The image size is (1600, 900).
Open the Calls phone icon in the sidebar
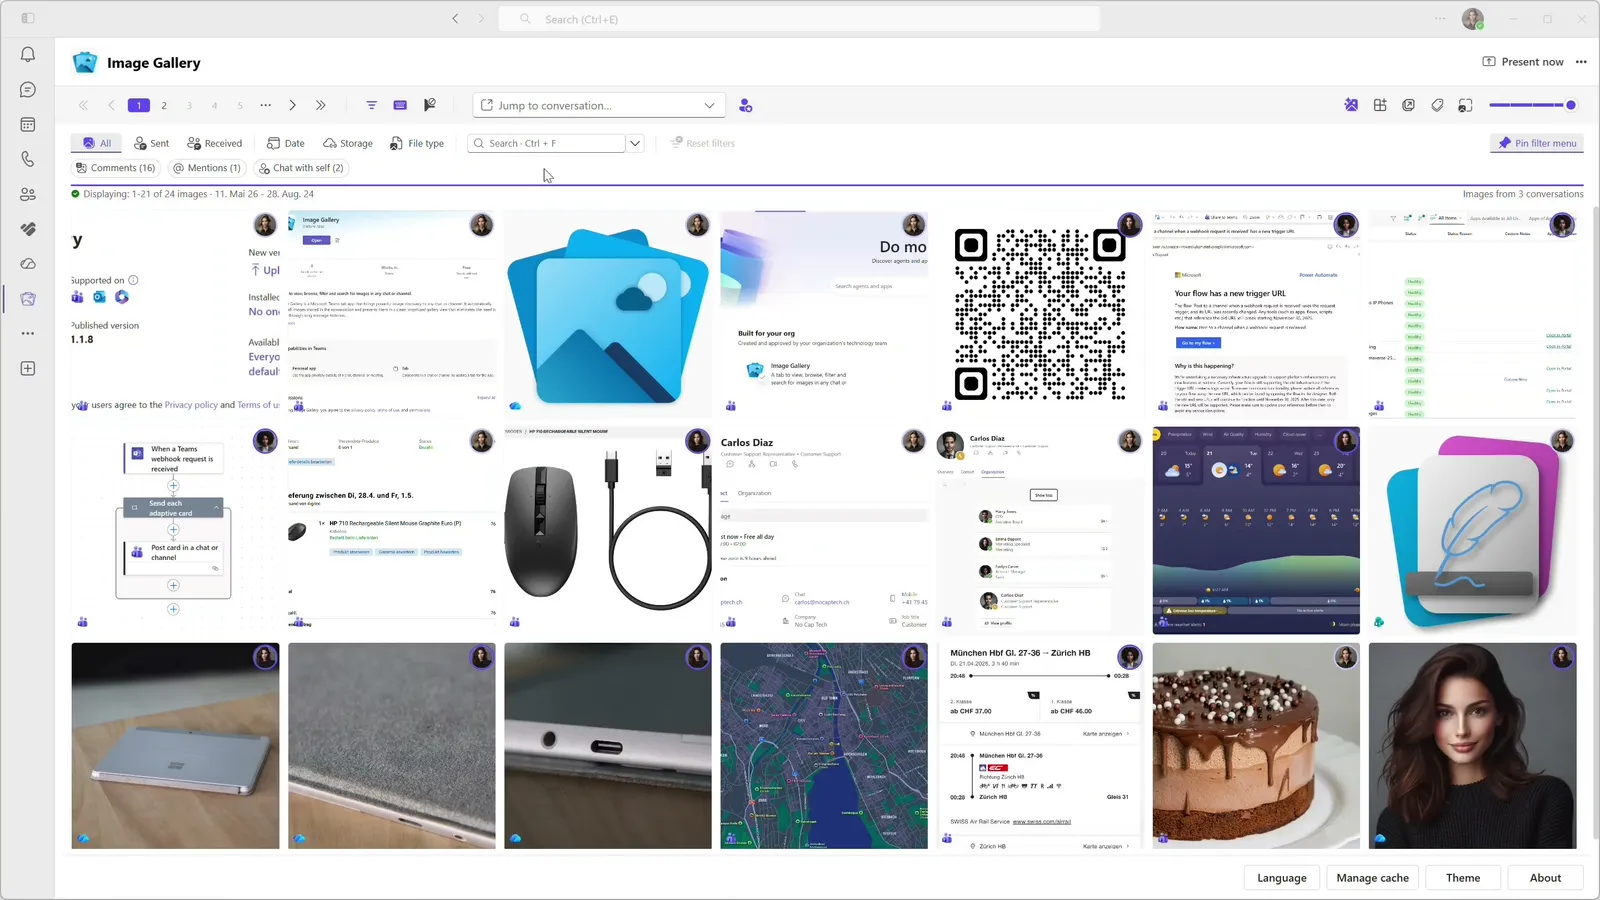pos(28,159)
